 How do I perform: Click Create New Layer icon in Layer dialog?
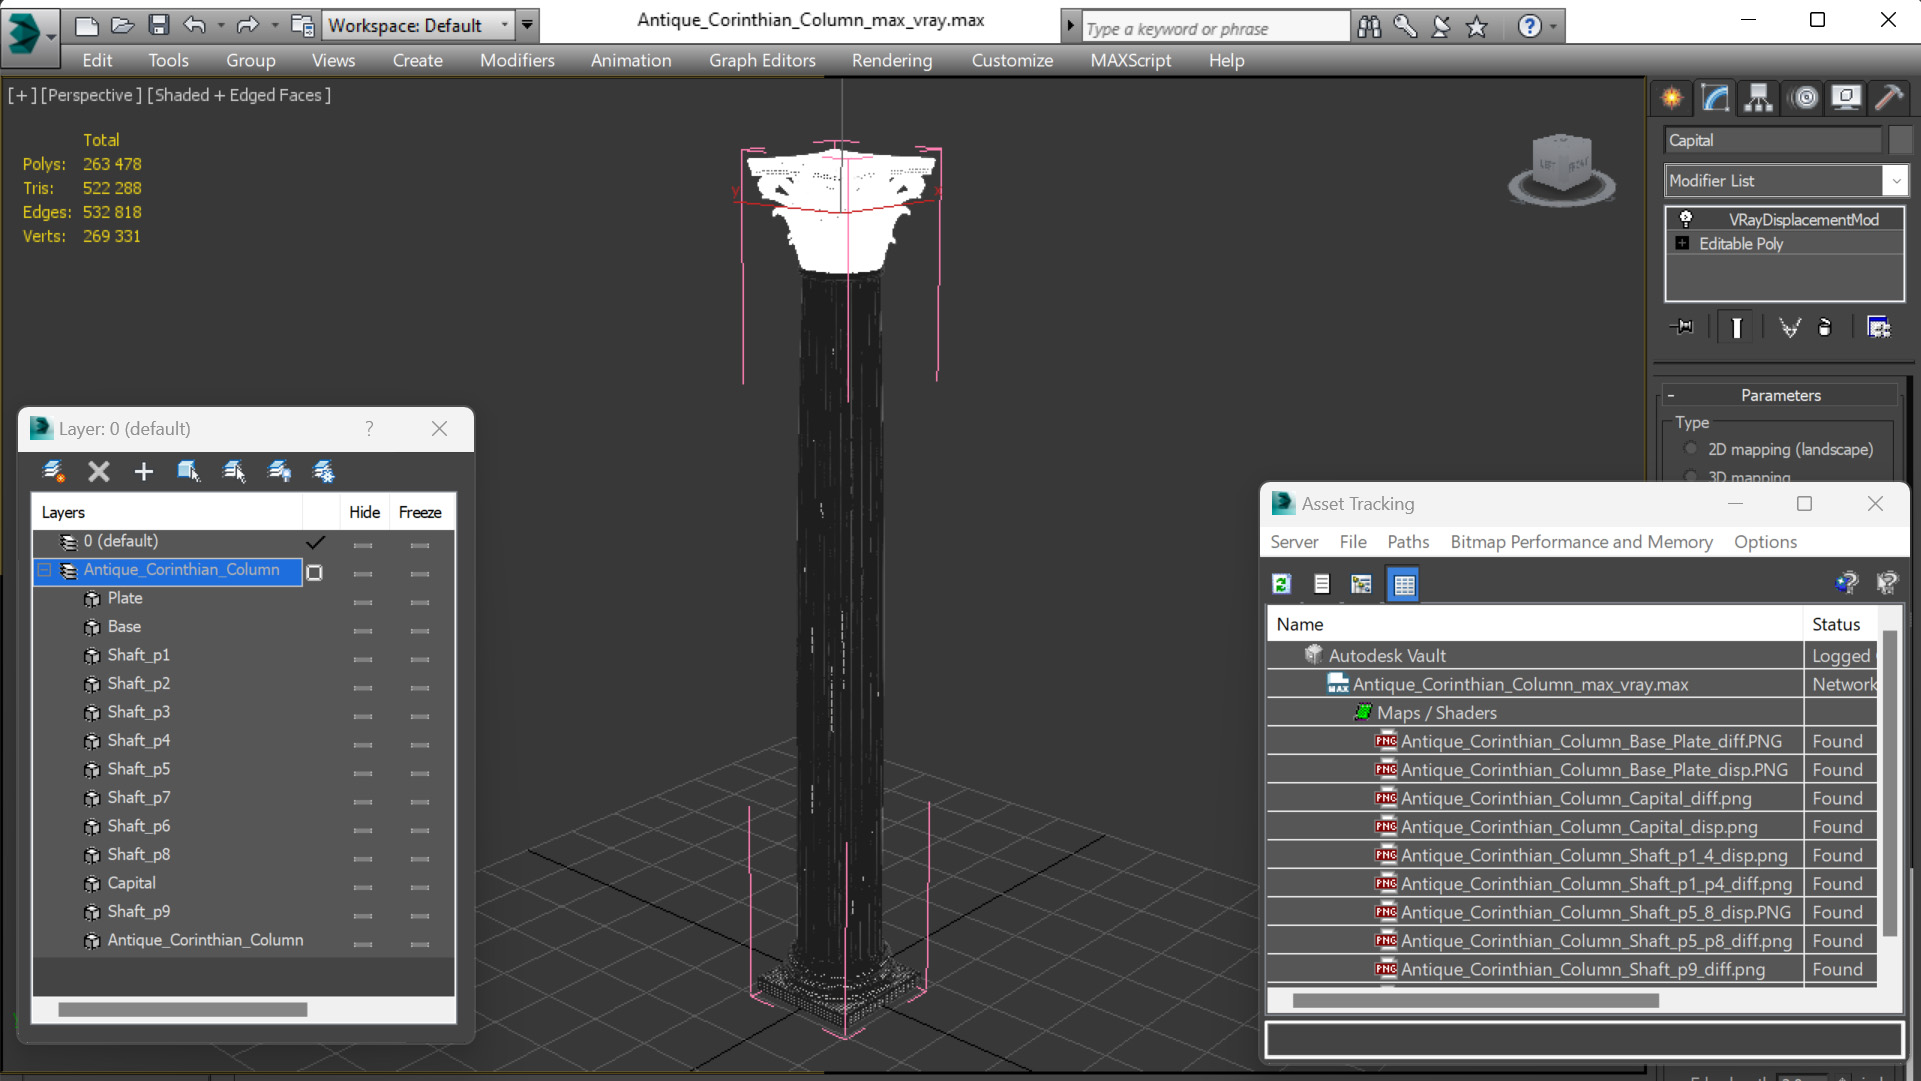(53, 471)
